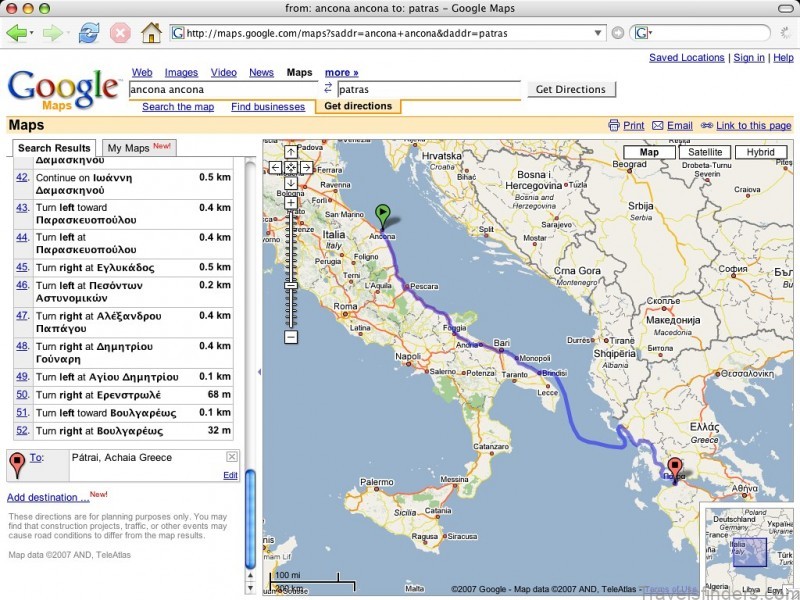This screenshot has height=600, width=800.
Task: Open the Images link in the Google navigation
Action: click(x=181, y=72)
